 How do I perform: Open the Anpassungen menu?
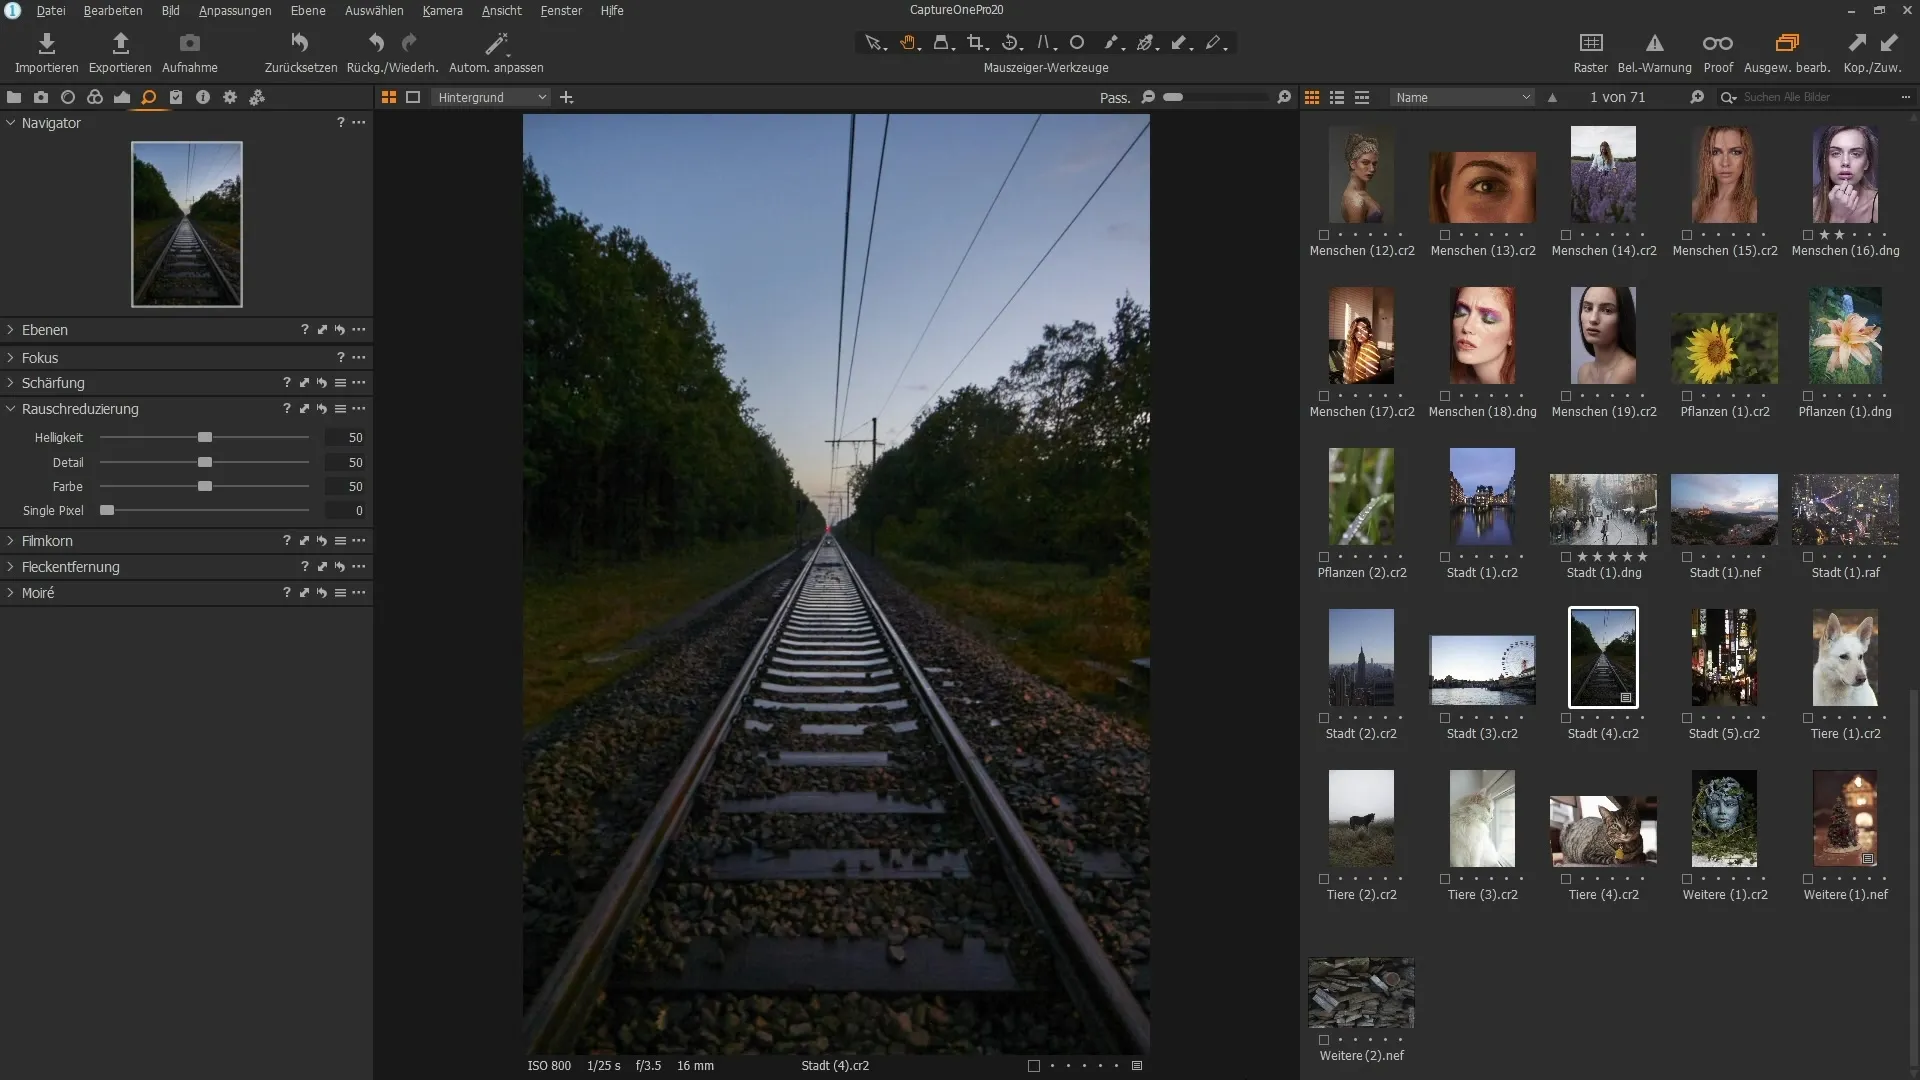point(235,11)
